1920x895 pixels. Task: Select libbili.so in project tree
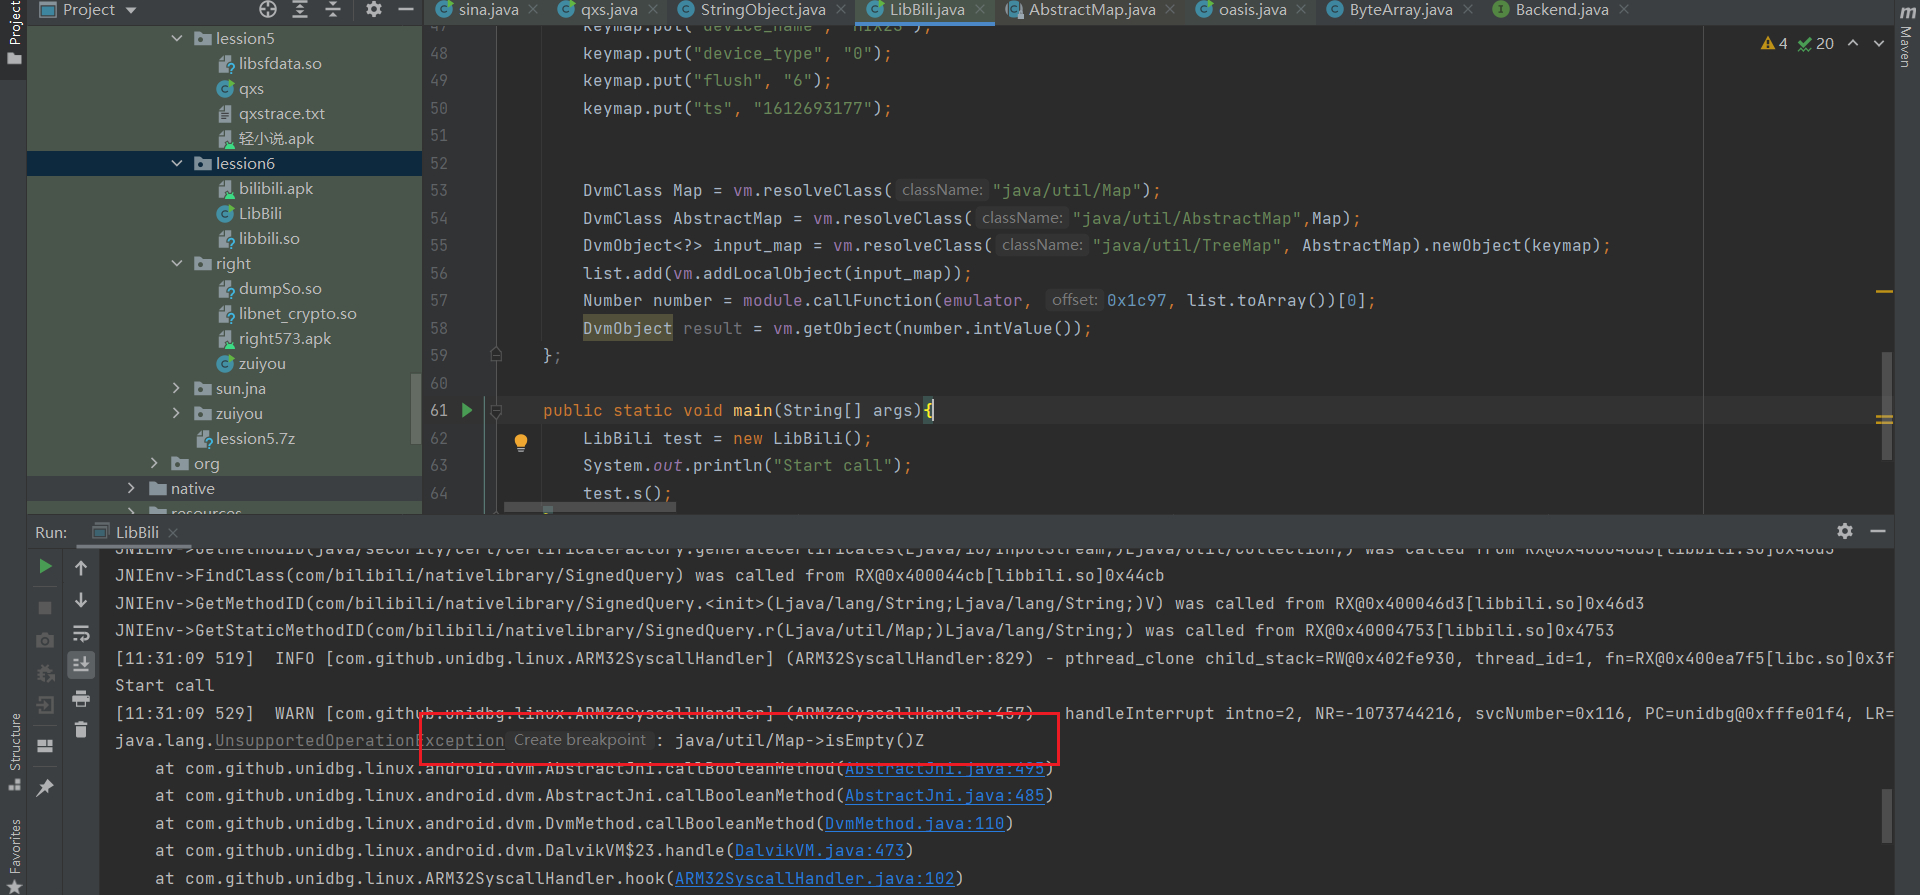click(268, 238)
